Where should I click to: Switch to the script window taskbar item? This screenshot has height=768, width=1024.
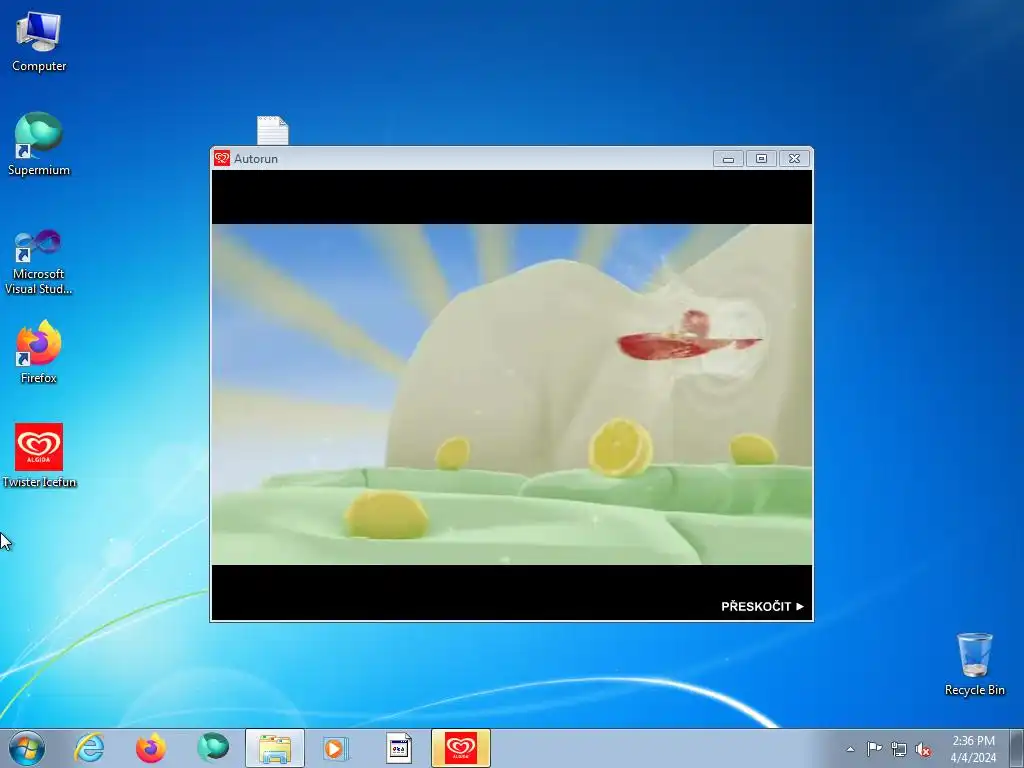(x=398, y=748)
